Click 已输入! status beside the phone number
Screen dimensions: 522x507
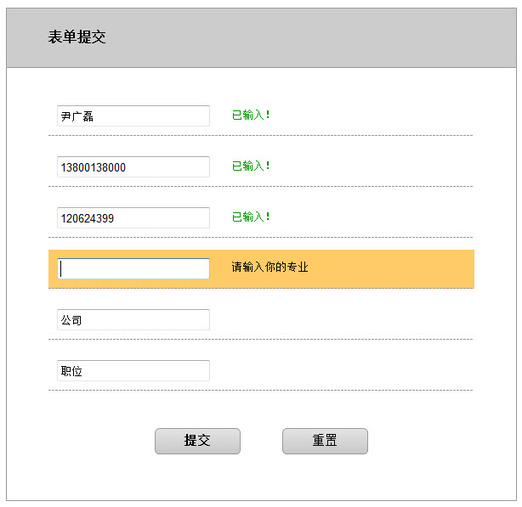(x=251, y=166)
